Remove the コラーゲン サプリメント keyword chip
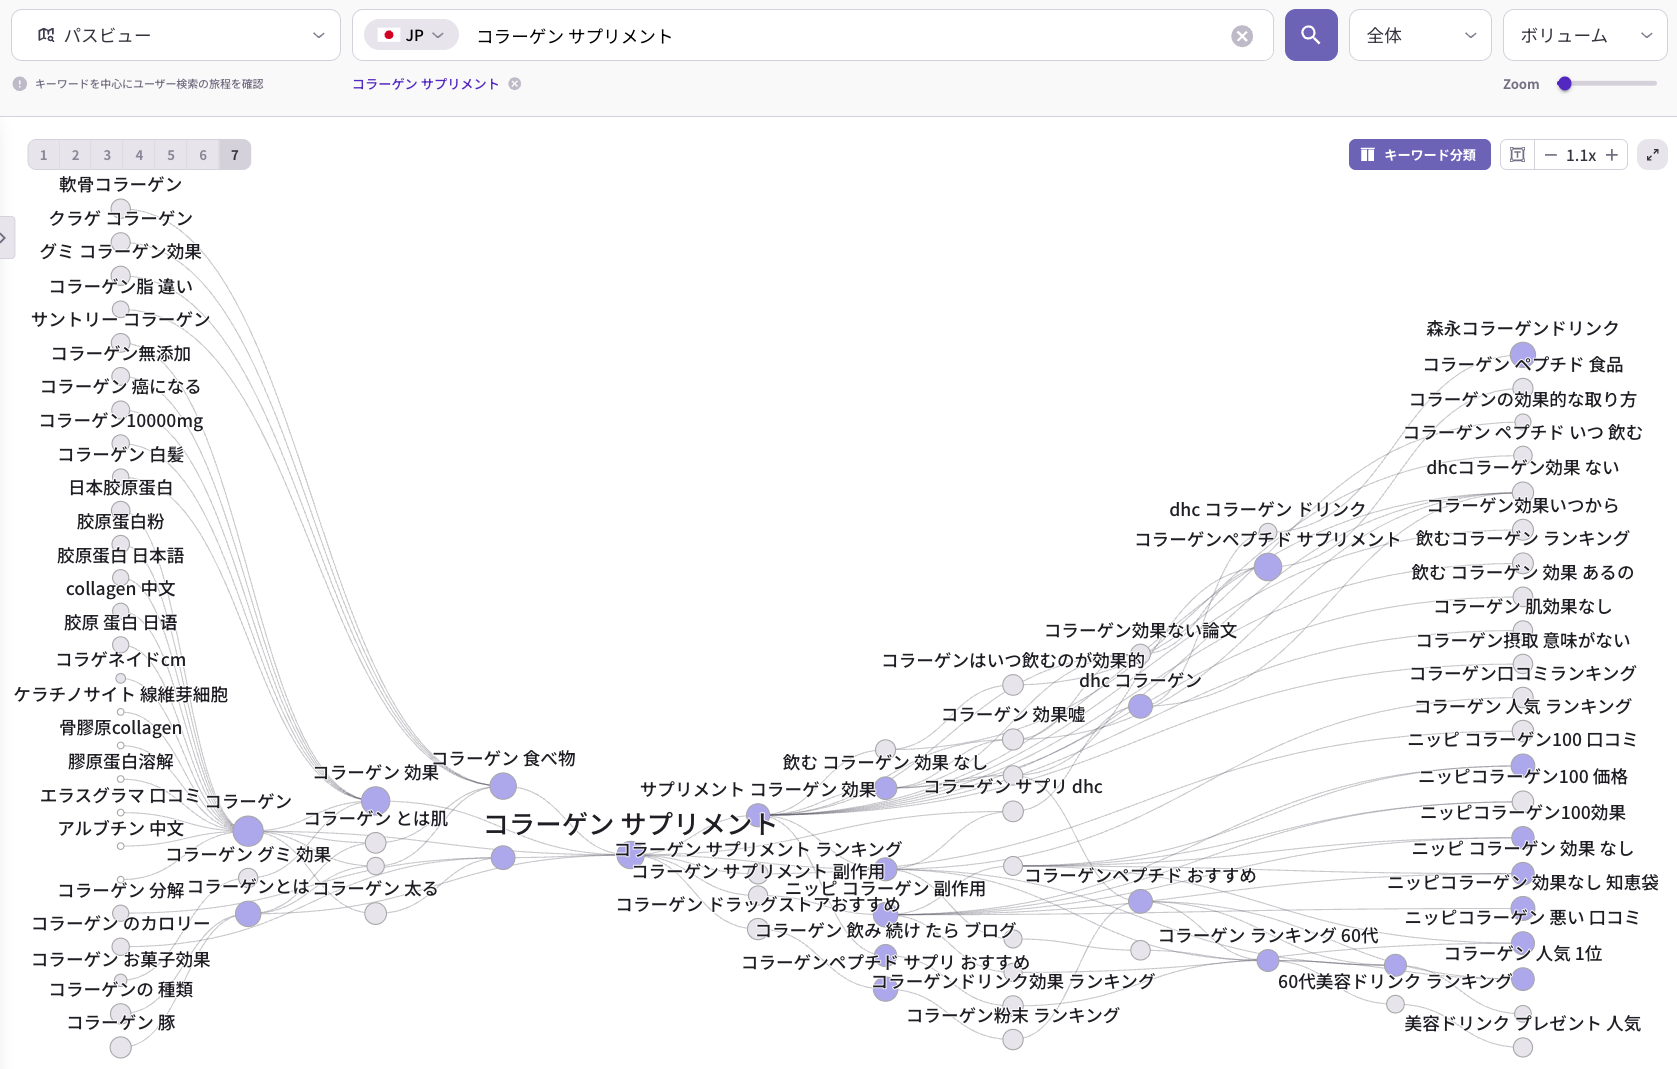The height and width of the screenshot is (1069, 1677). (515, 84)
